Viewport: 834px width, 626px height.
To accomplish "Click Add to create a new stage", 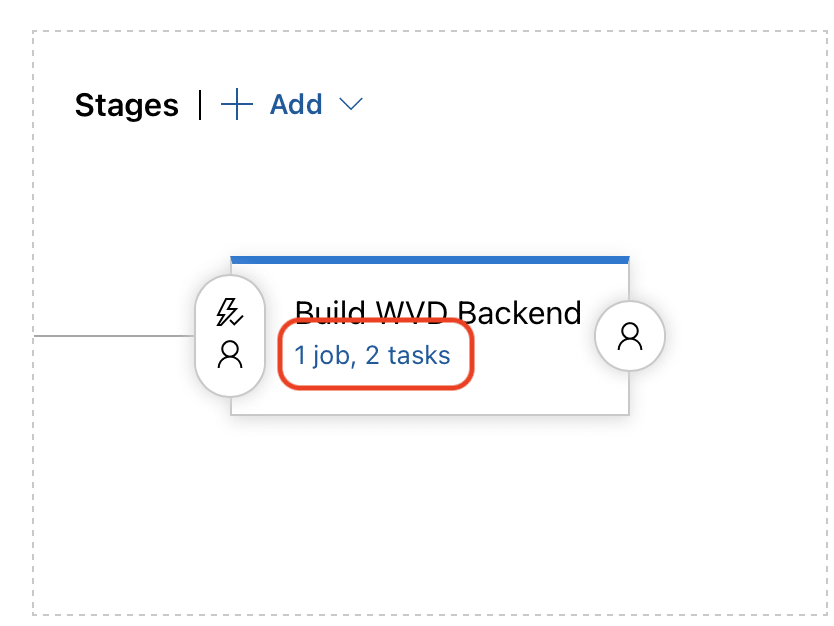I will [x=294, y=104].
